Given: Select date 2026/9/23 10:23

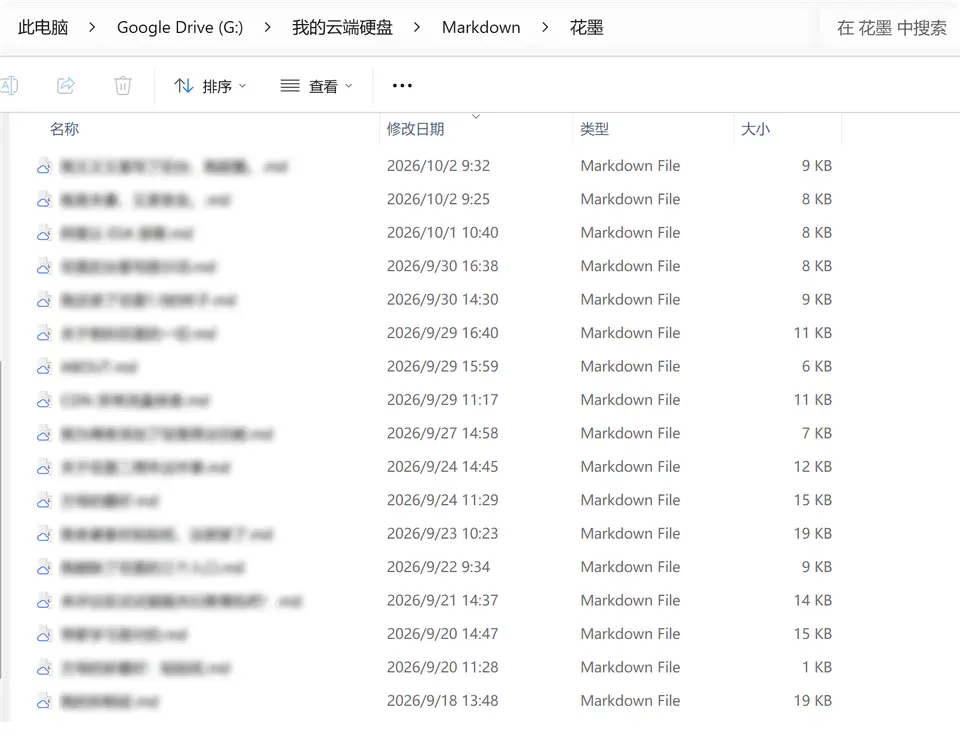Looking at the screenshot, I should point(443,534).
